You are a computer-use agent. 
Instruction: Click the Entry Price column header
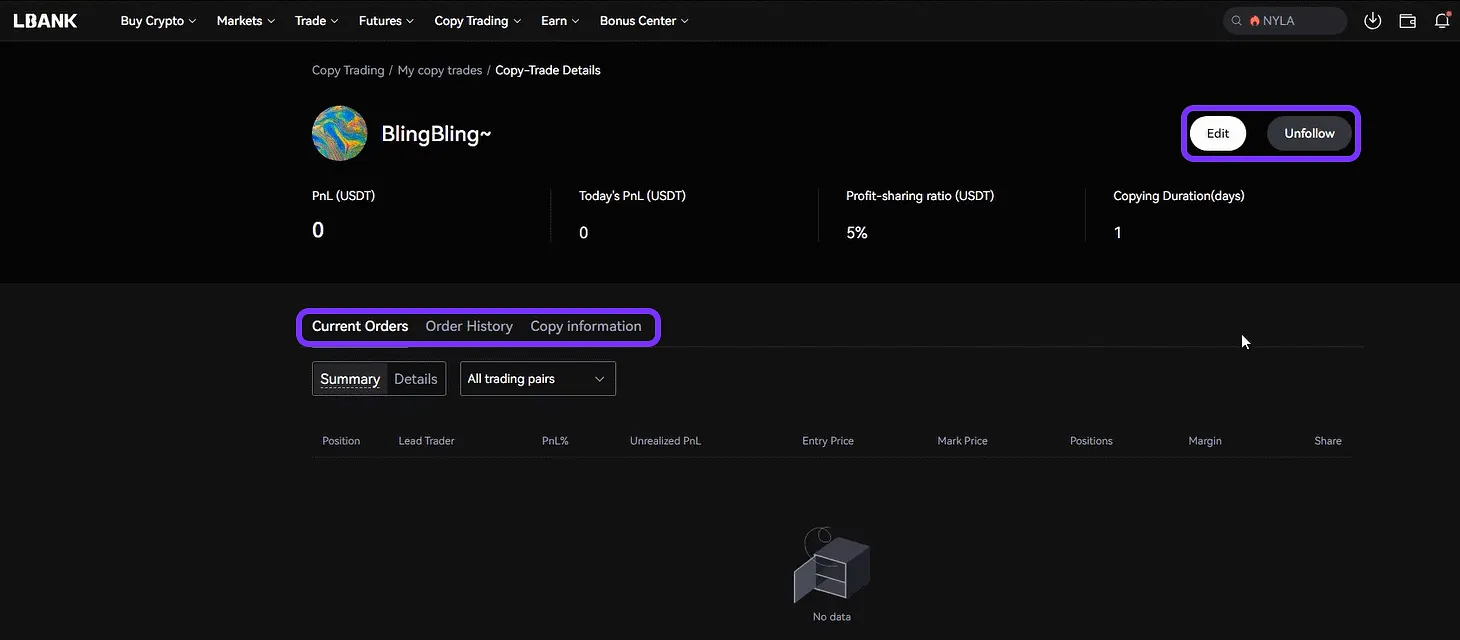click(x=828, y=441)
